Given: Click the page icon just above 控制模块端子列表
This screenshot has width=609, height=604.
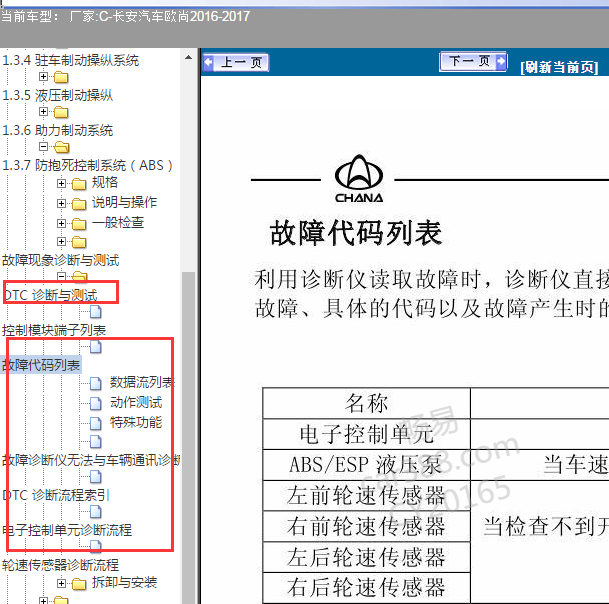Looking at the screenshot, I should pyautogui.click(x=96, y=312).
